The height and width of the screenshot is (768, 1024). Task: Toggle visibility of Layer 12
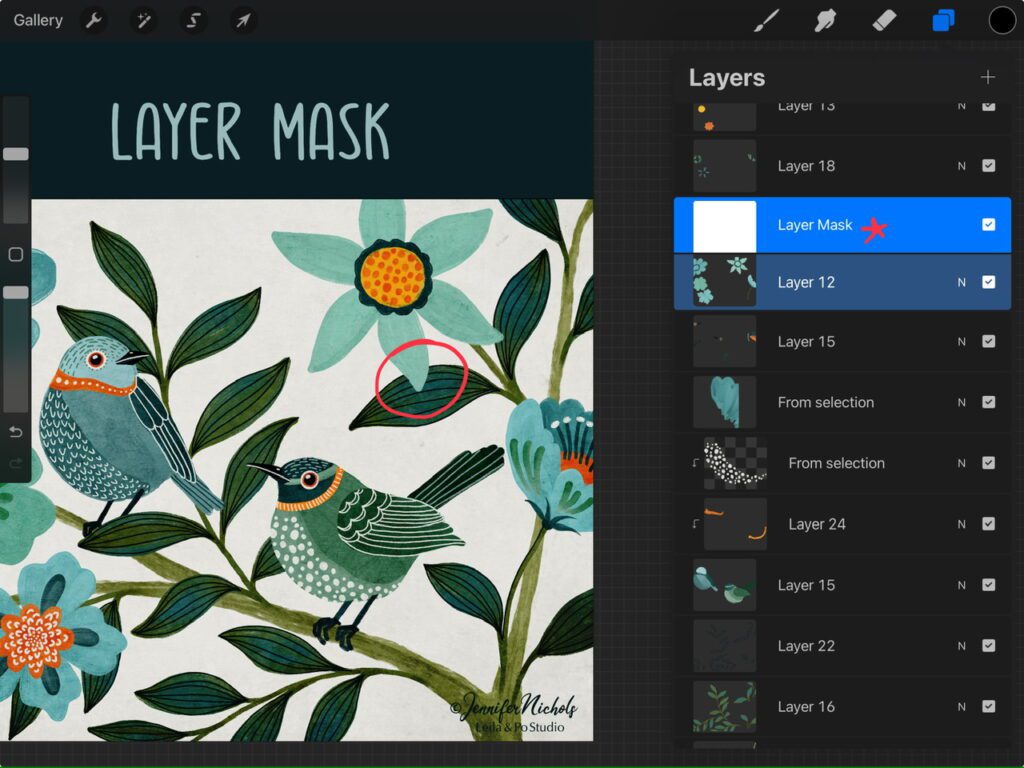click(989, 282)
